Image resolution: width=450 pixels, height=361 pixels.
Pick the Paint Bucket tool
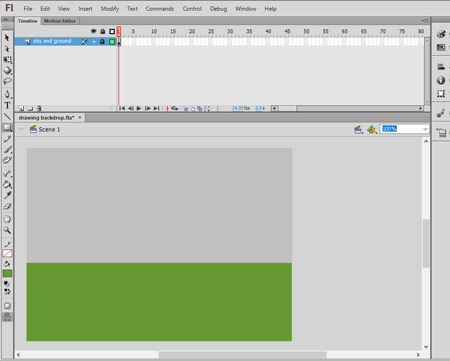[x=7, y=184]
